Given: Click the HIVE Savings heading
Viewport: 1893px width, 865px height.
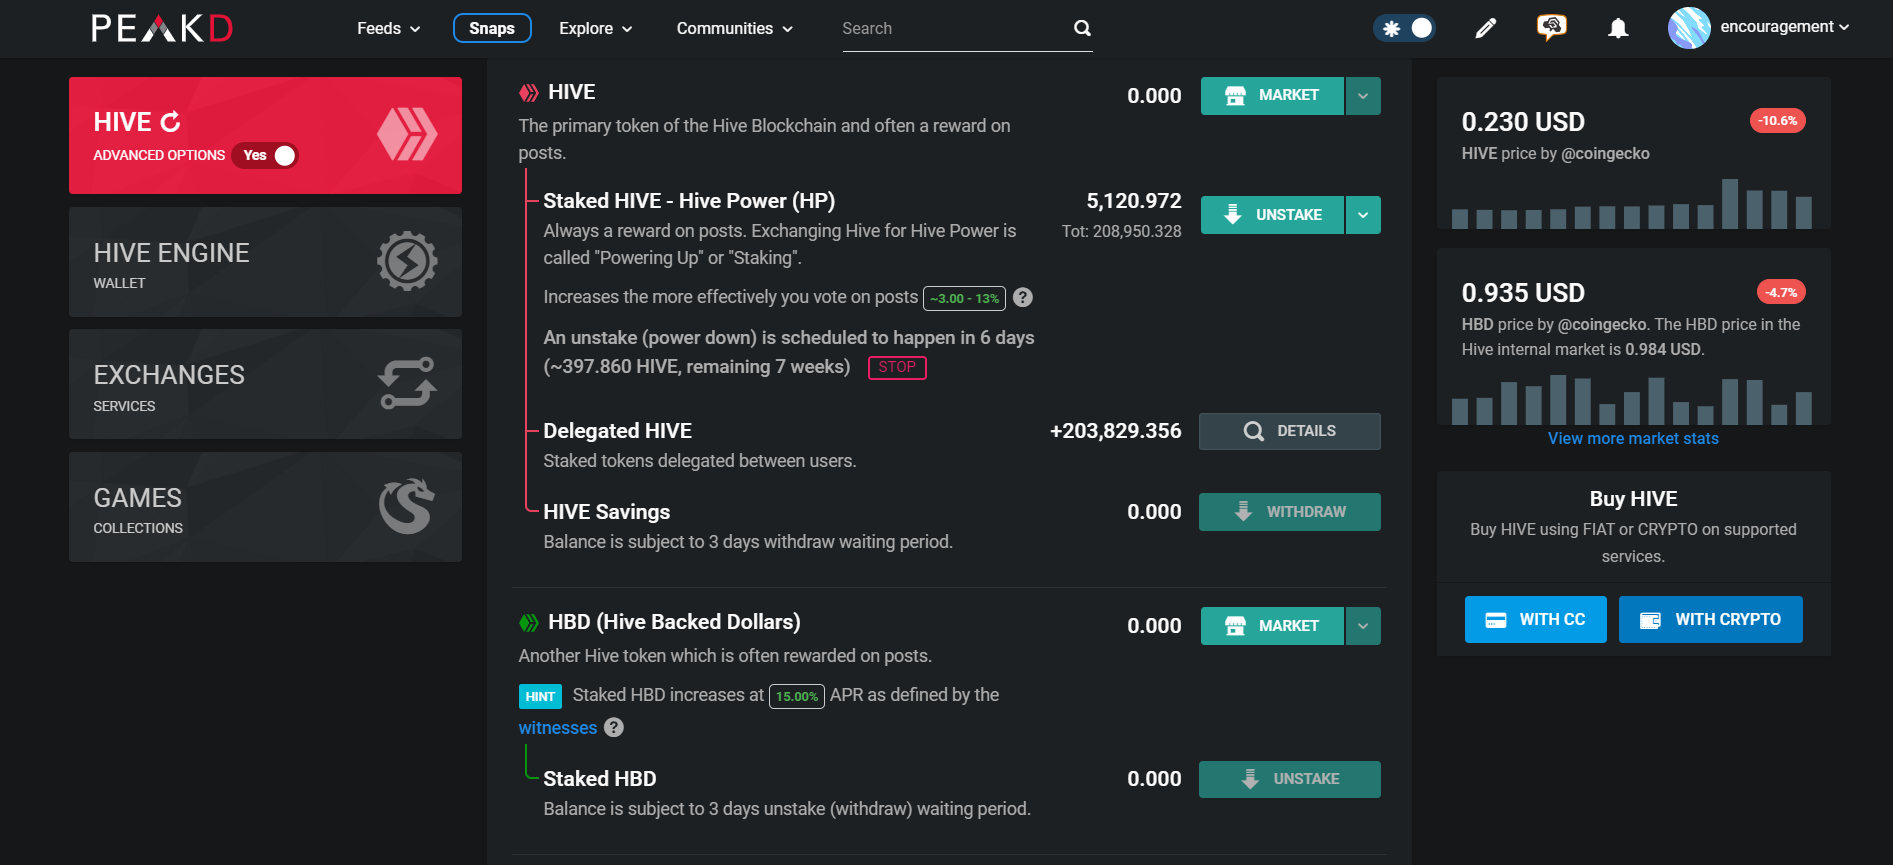Looking at the screenshot, I should (x=606, y=512).
